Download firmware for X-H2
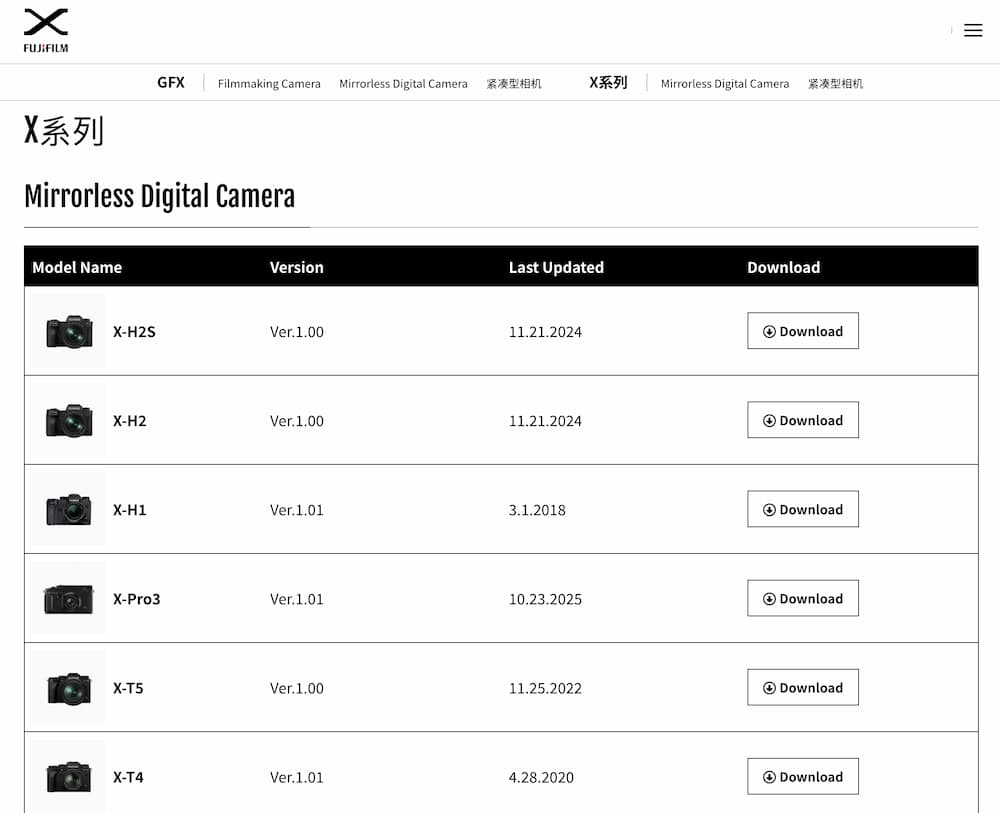 tap(803, 420)
